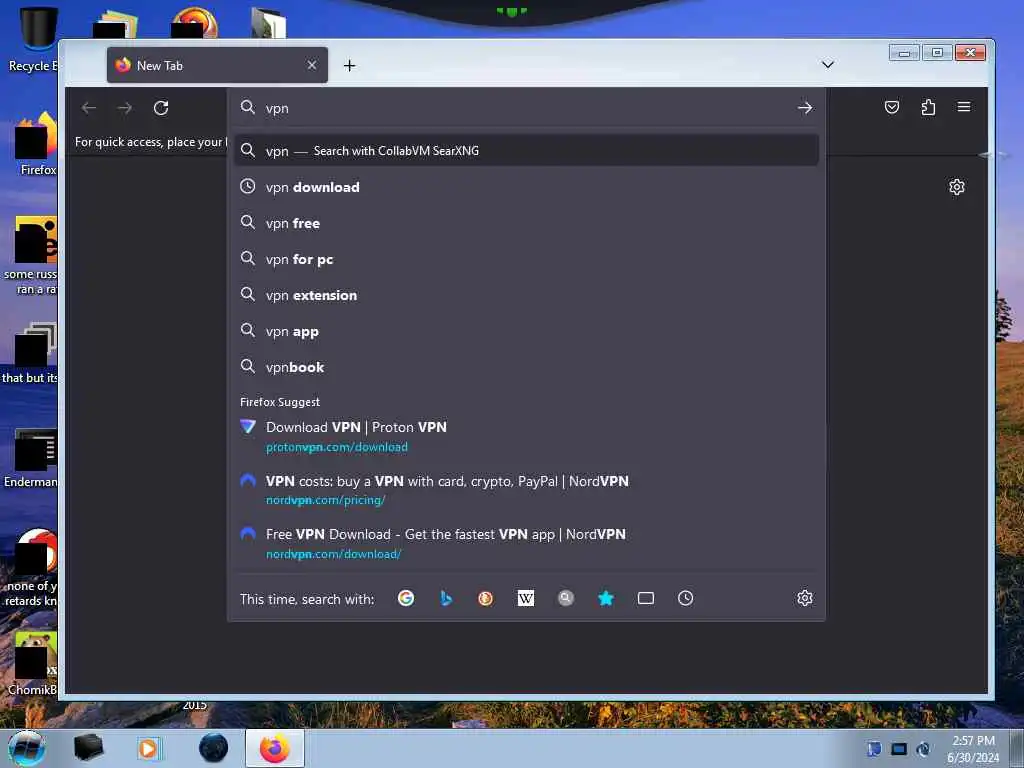Open the Firefox hamburger menu
The width and height of the screenshot is (1024, 768).
click(x=964, y=107)
